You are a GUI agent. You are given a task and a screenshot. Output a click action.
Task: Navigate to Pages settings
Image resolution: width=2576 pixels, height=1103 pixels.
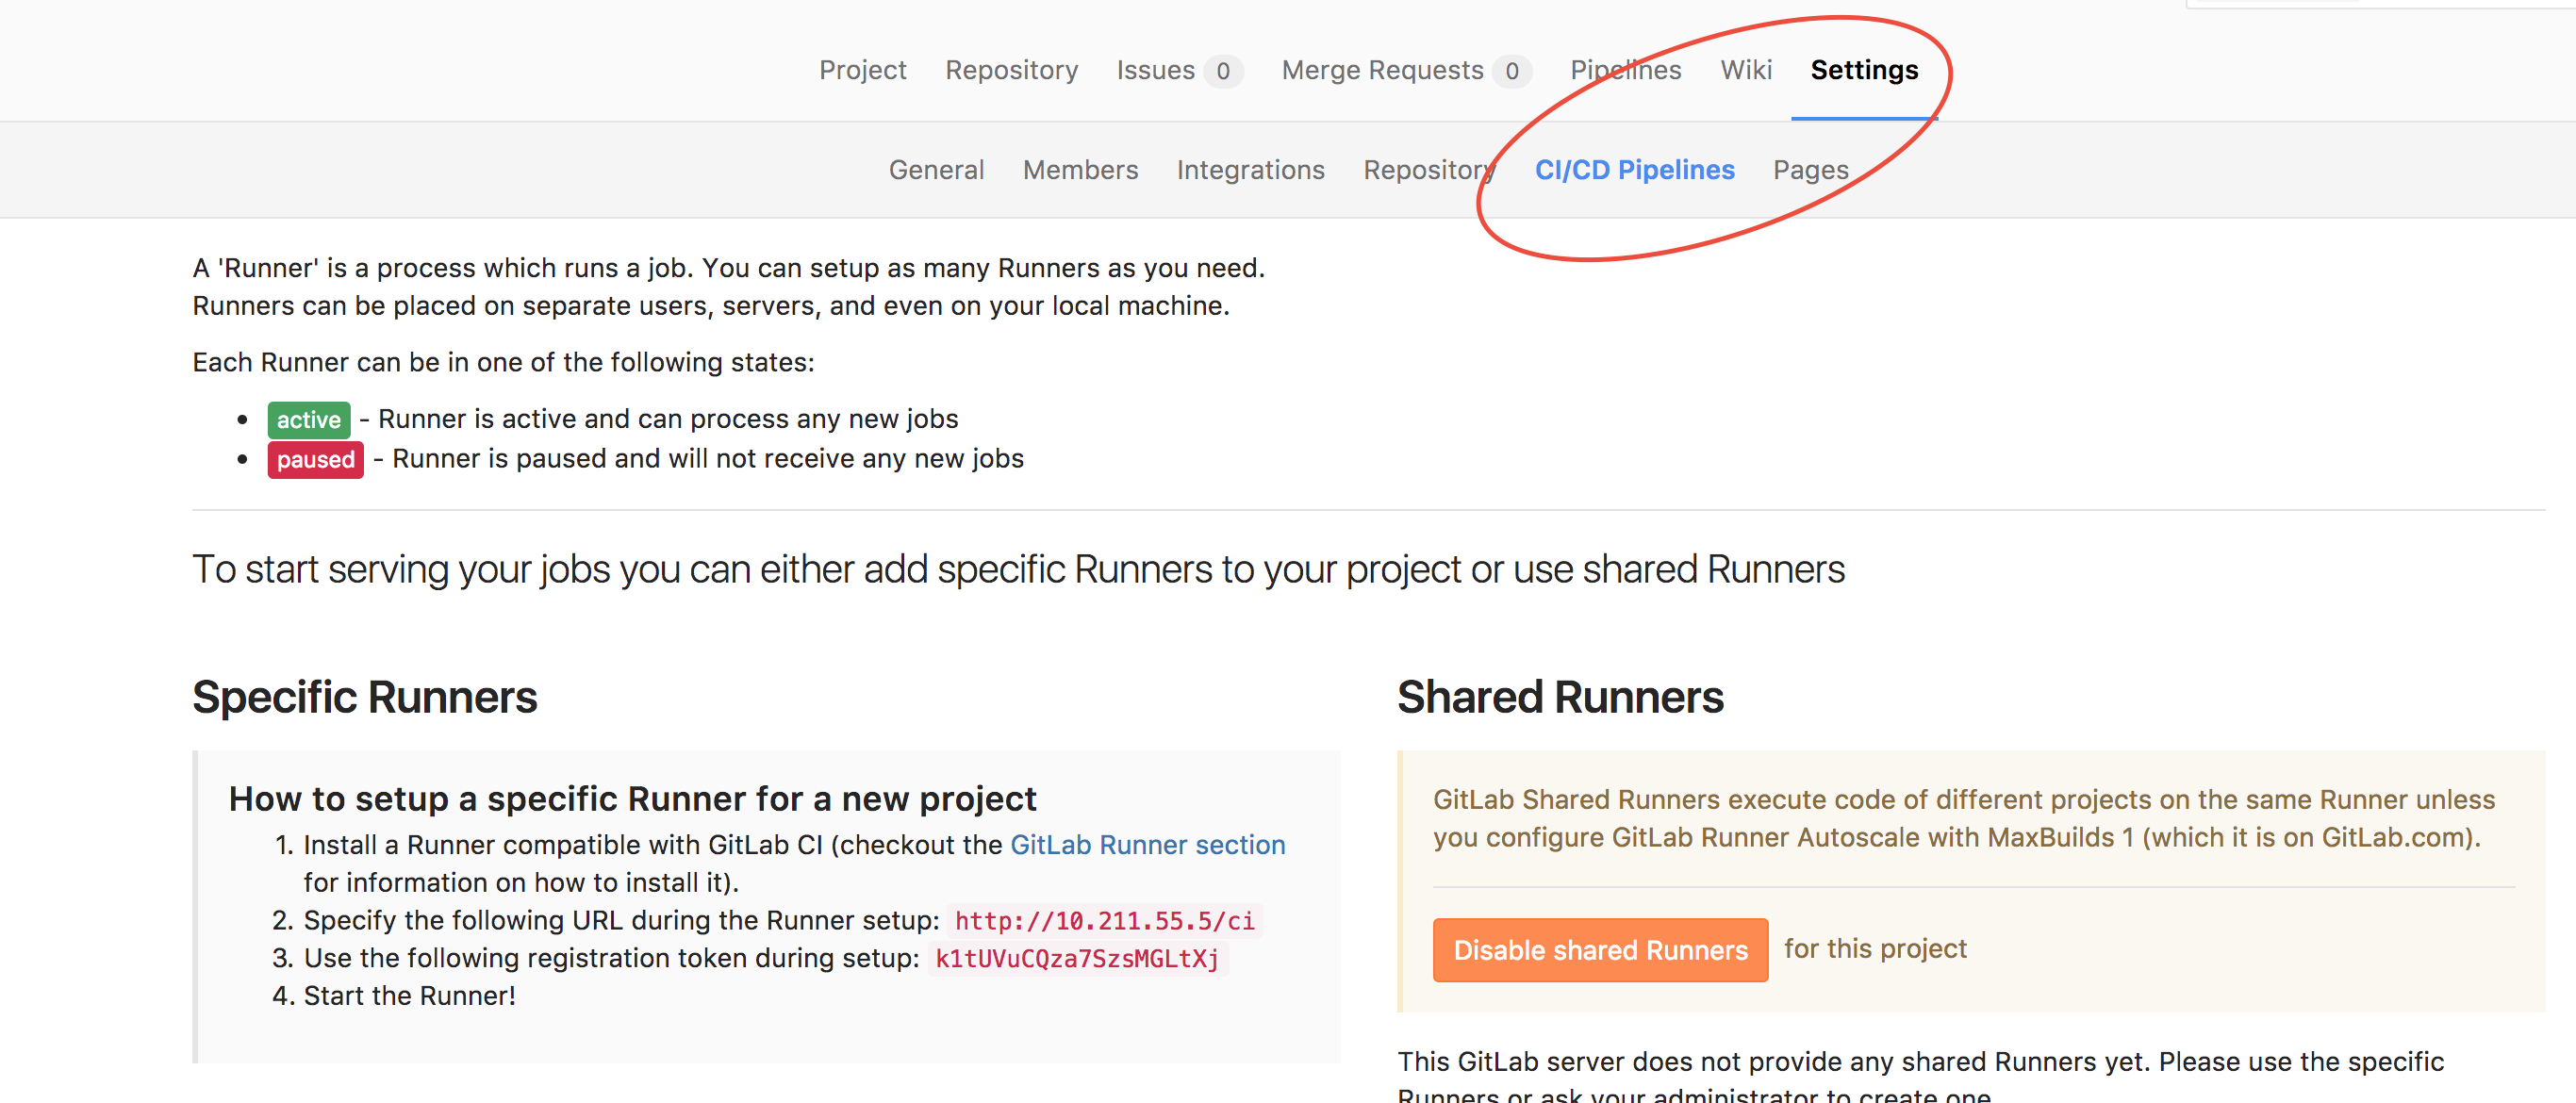(1810, 170)
